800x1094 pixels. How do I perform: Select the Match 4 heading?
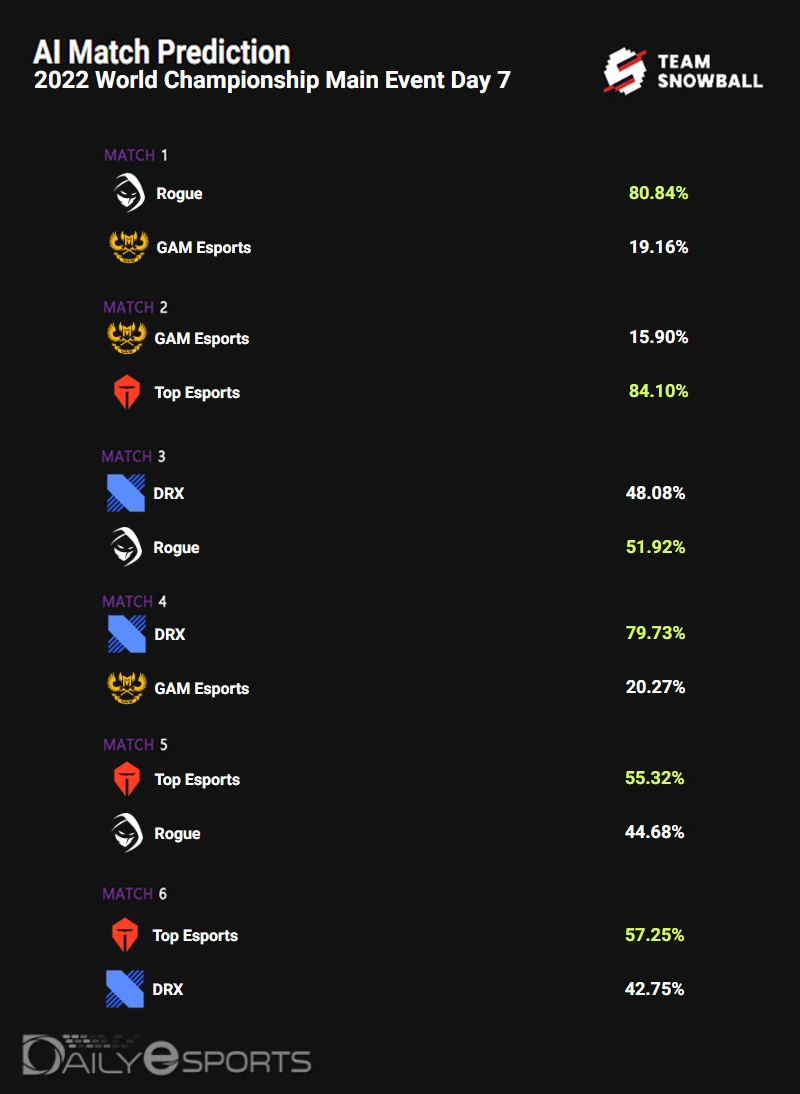click(134, 601)
